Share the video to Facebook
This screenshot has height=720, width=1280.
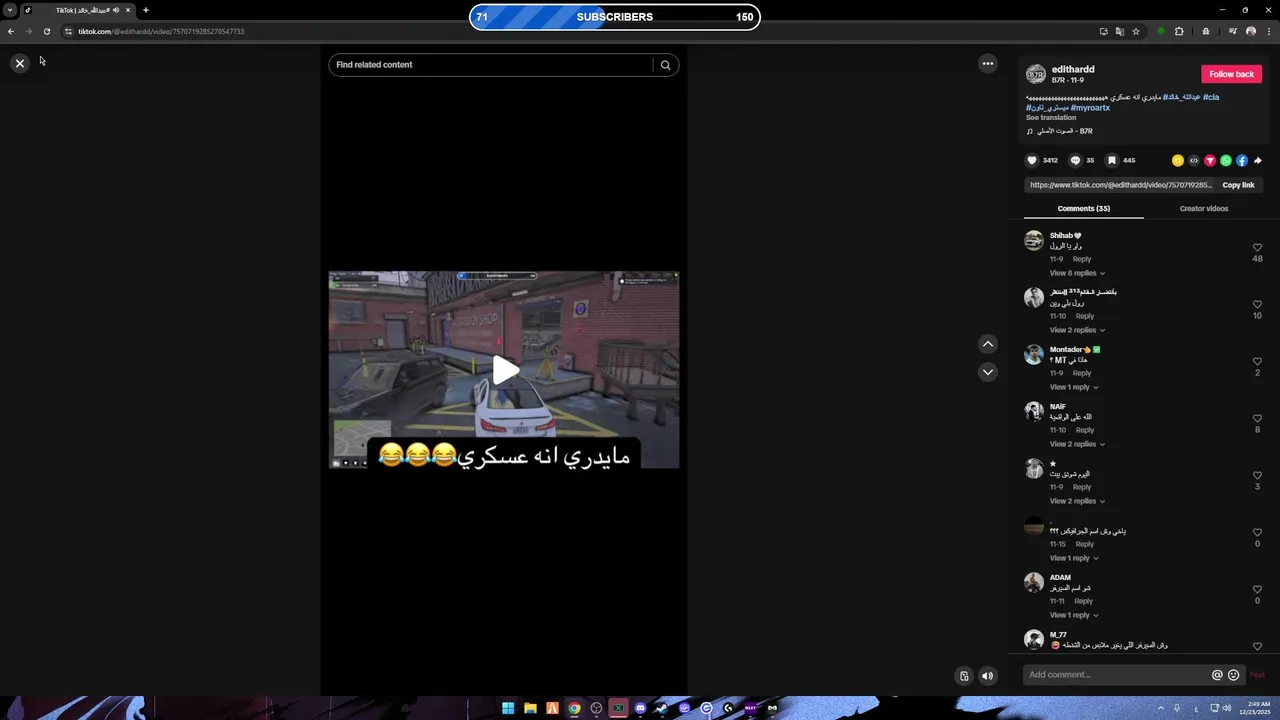[x=1242, y=160]
